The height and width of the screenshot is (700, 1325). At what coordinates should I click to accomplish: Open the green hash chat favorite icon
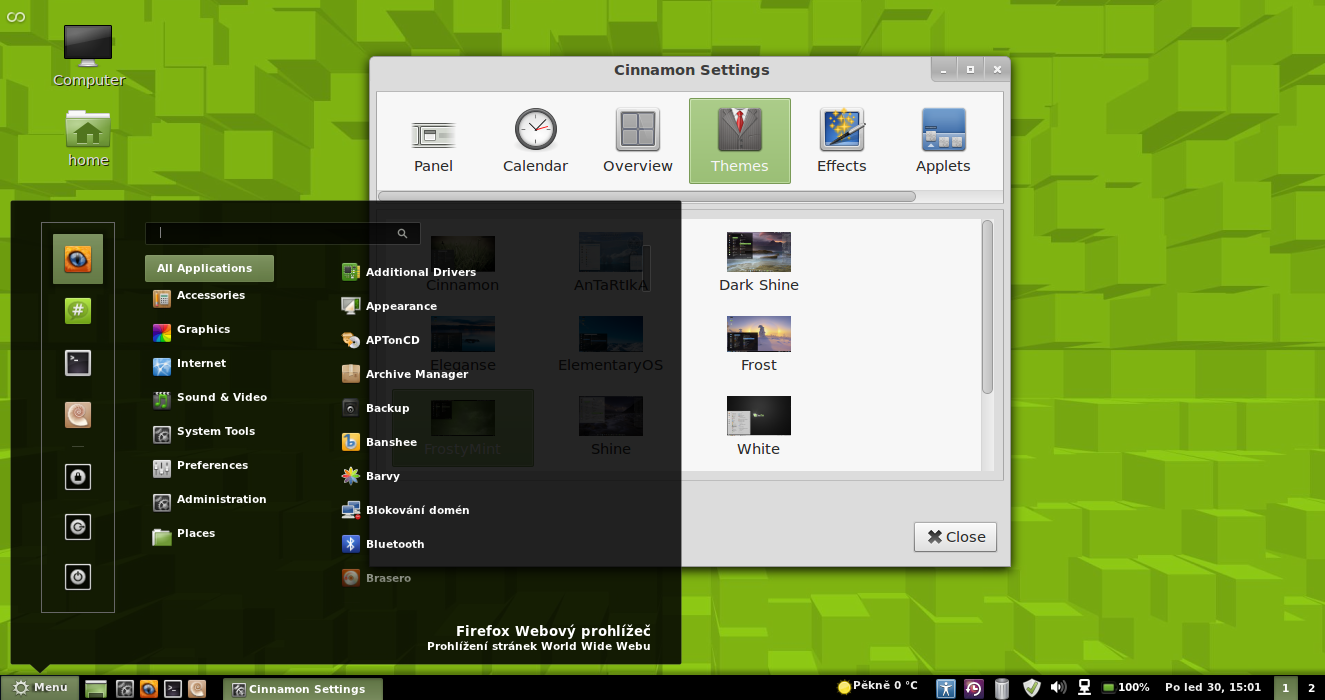coord(78,311)
